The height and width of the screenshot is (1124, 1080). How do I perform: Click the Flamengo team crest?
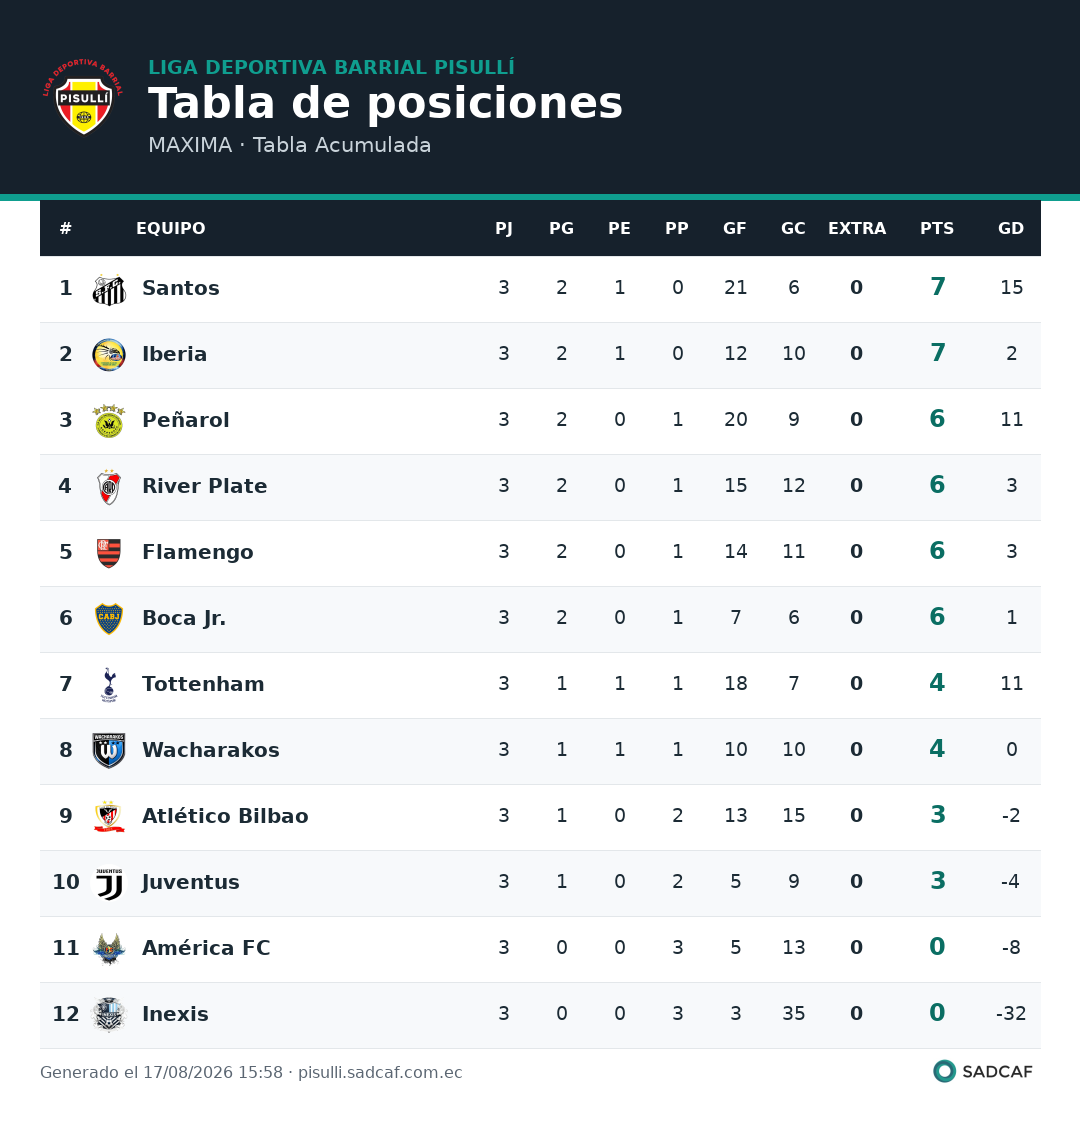pos(109,553)
